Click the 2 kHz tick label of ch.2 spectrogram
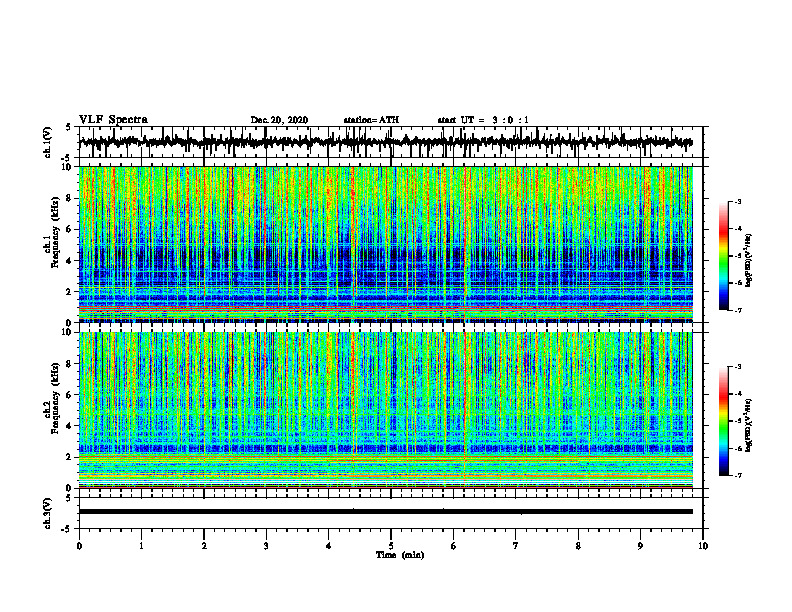 pyautogui.click(x=69, y=457)
